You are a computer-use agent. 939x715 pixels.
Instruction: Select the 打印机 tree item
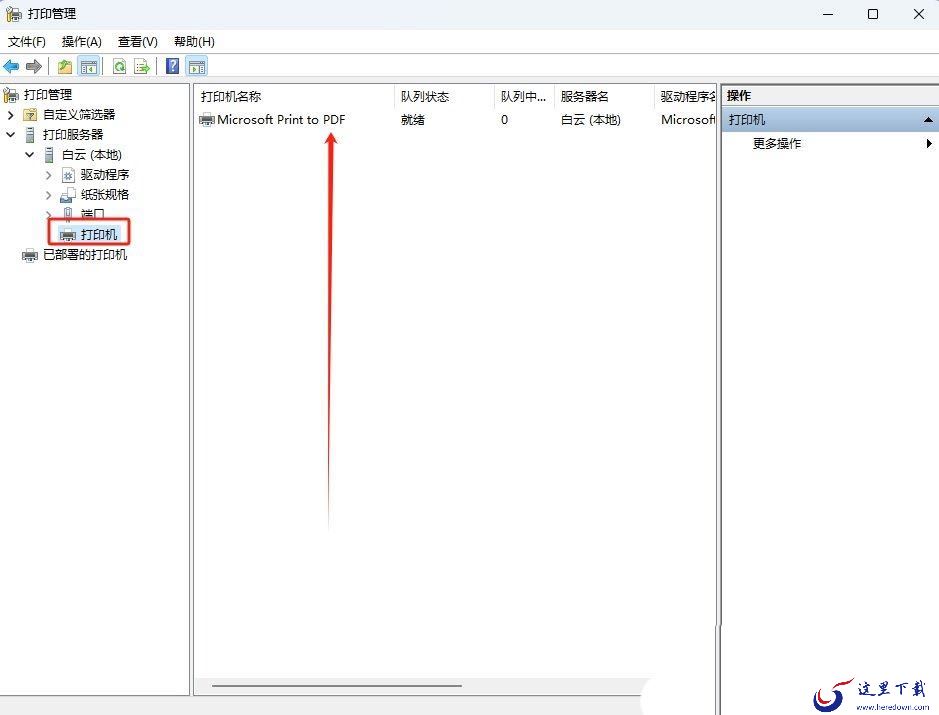[99, 234]
